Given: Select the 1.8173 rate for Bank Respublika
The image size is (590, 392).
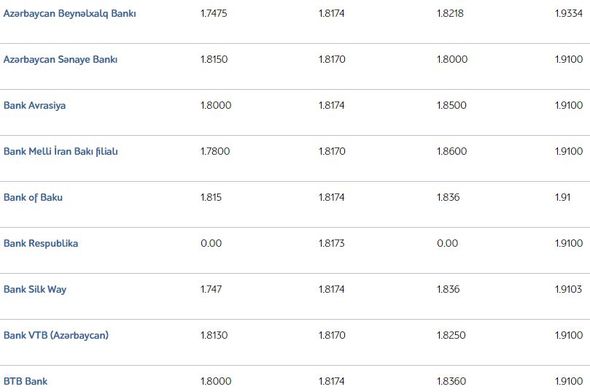Looking at the screenshot, I should click(x=331, y=243).
